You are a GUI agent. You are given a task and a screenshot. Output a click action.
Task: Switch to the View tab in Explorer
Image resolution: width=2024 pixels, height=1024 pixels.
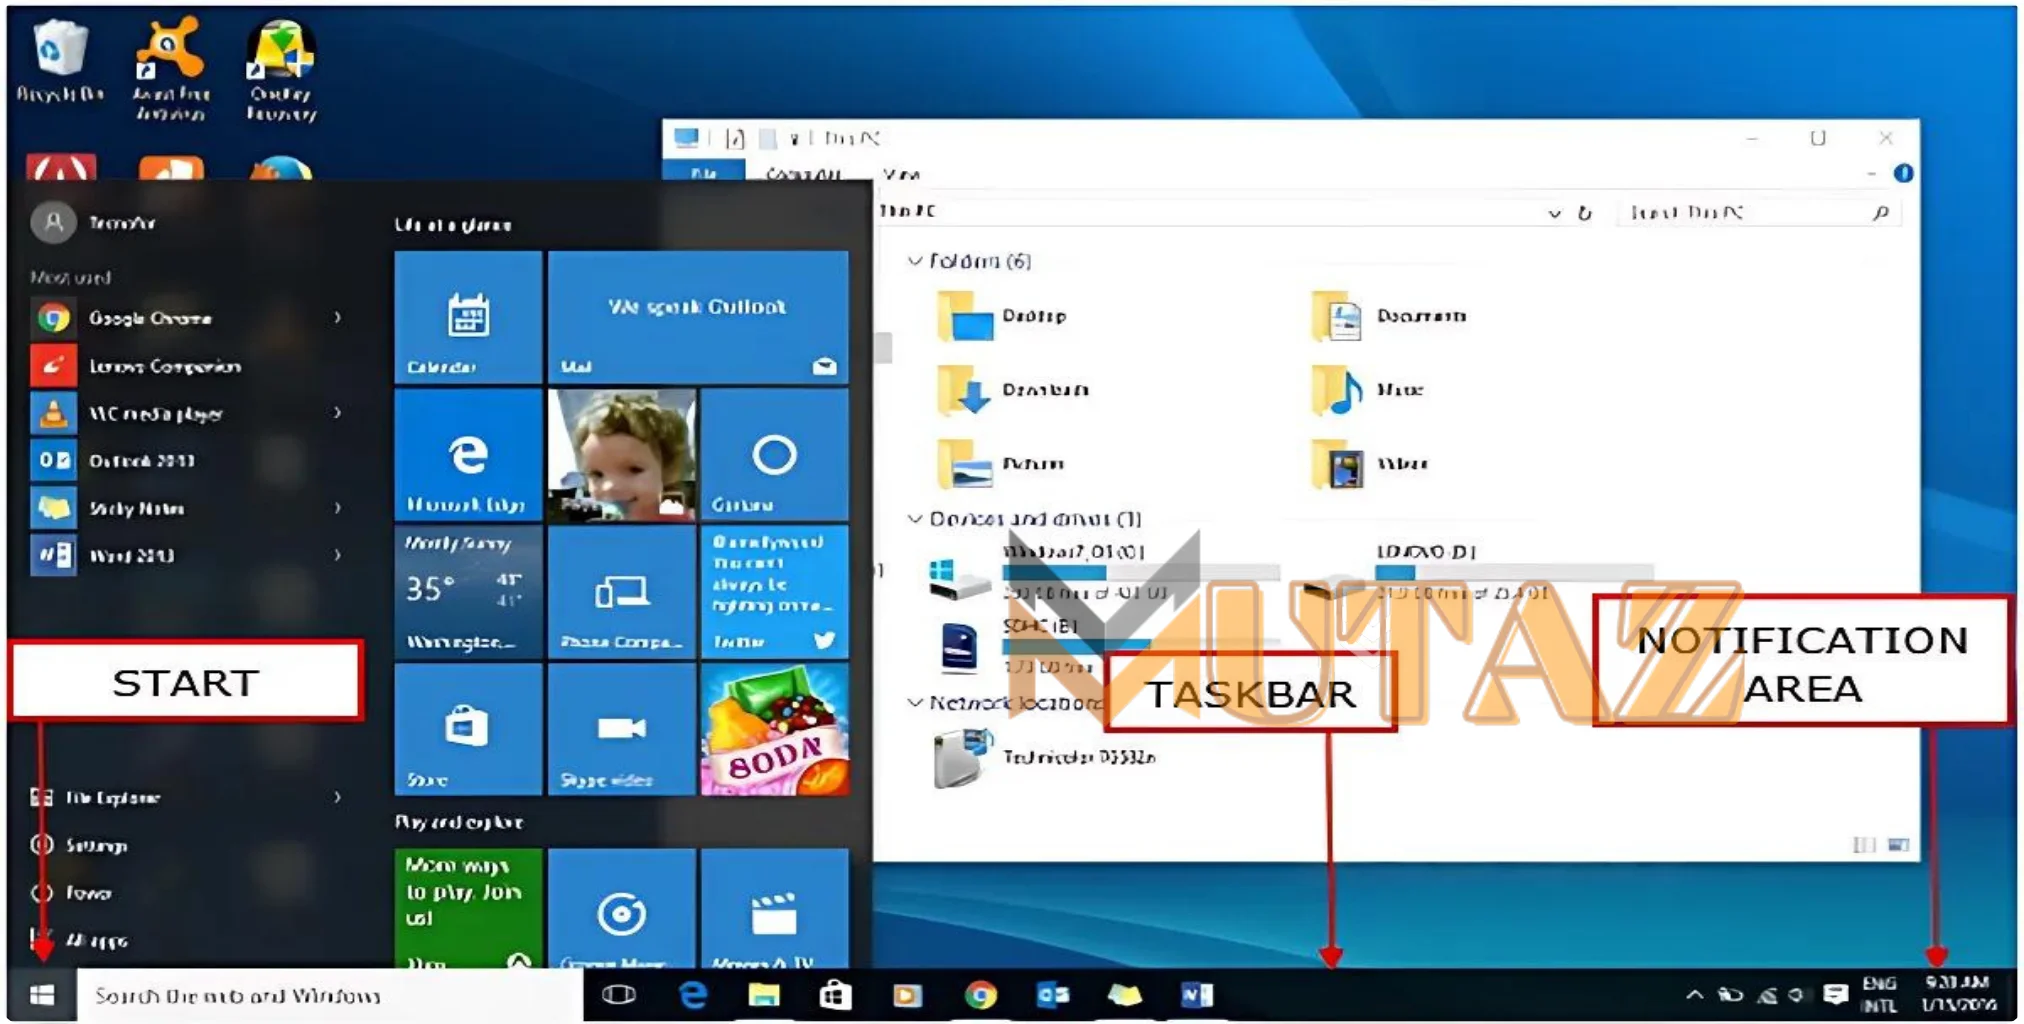pos(901,174)
